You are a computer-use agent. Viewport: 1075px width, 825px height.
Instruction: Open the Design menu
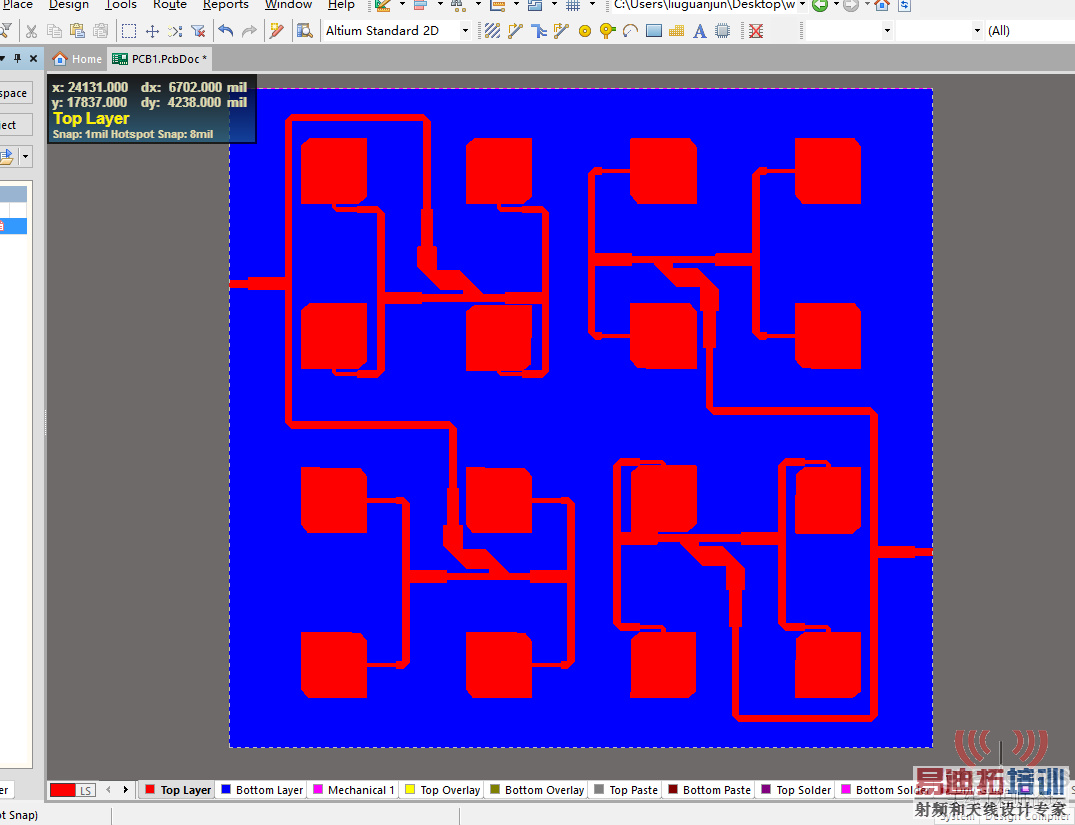click(x=69, y=5)
